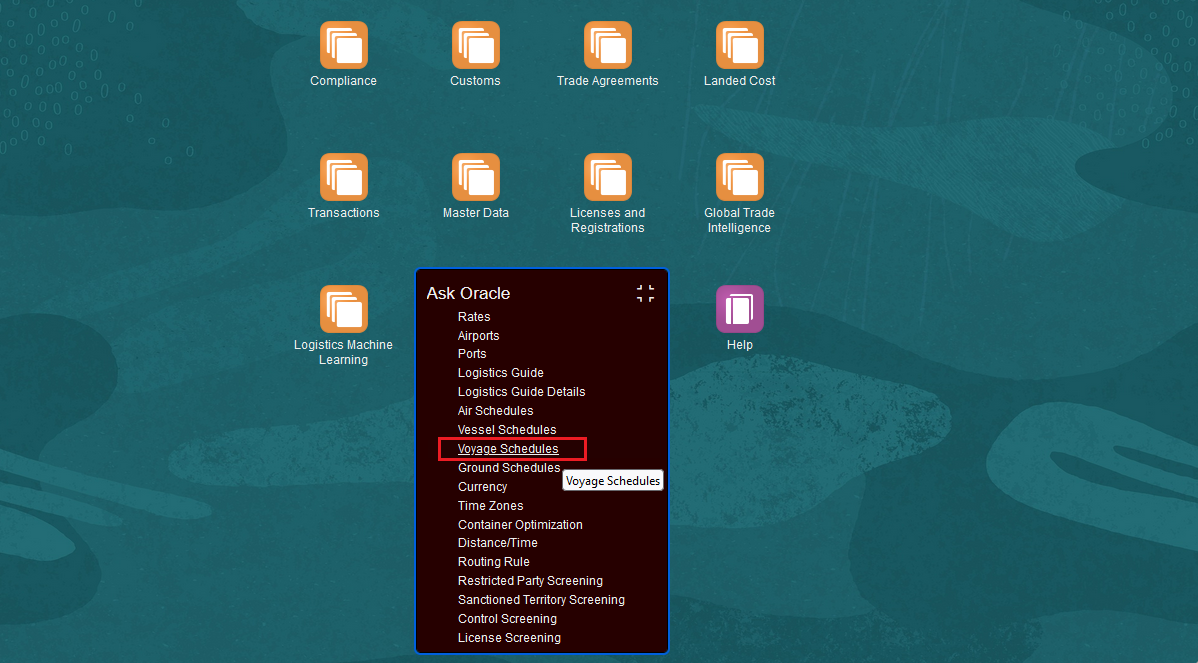Select Rates in Ask Oracle
The height and width of the screenshot is (663, 1198).
click(x=474, y=316)
